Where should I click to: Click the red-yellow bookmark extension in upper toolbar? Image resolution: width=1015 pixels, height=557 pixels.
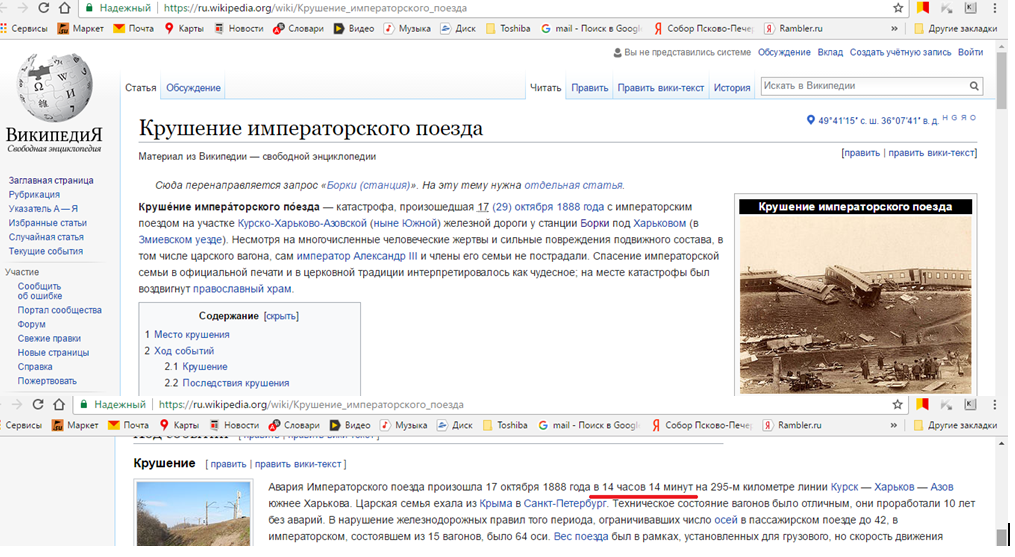(922, 8)
